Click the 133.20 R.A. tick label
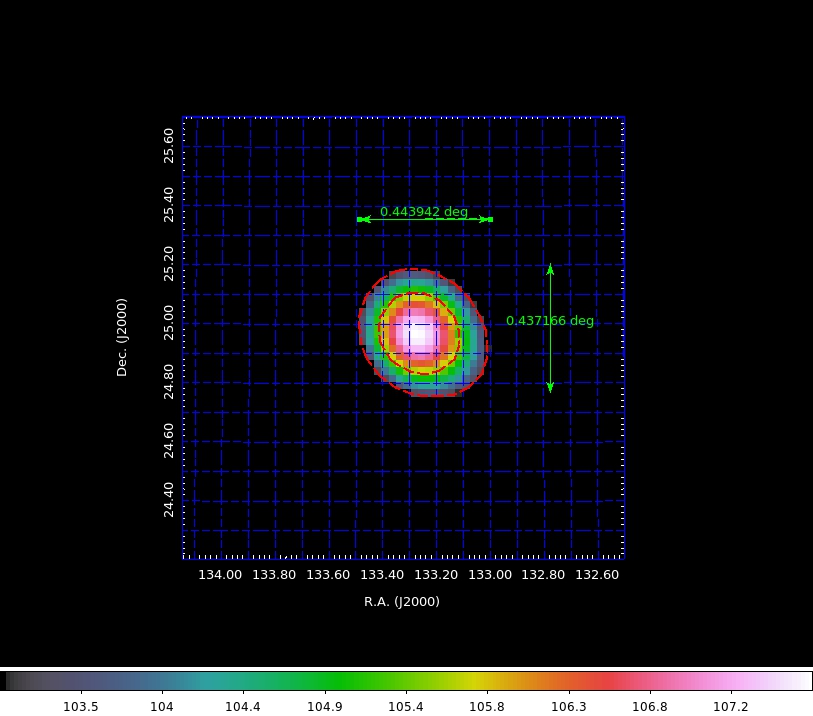The height and width of the screenshot is (716, 813). coord(436,575)
